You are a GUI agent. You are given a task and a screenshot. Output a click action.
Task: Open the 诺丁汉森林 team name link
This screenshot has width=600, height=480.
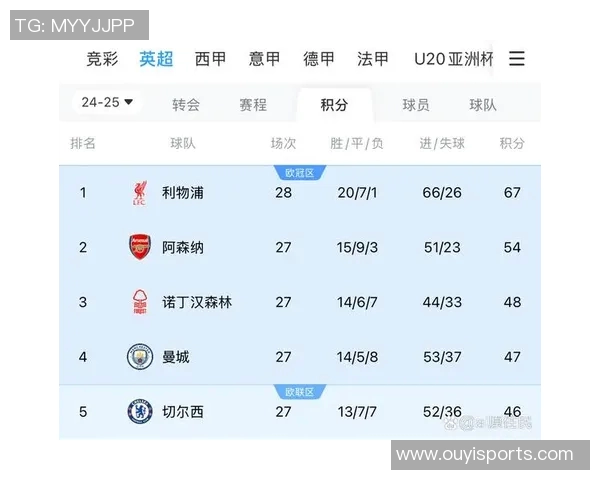click(197, 302)
